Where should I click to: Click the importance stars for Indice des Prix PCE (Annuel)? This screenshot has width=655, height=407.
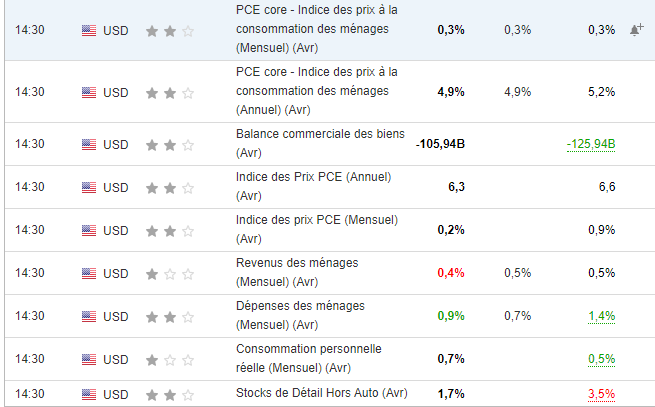tap(170, 187)
